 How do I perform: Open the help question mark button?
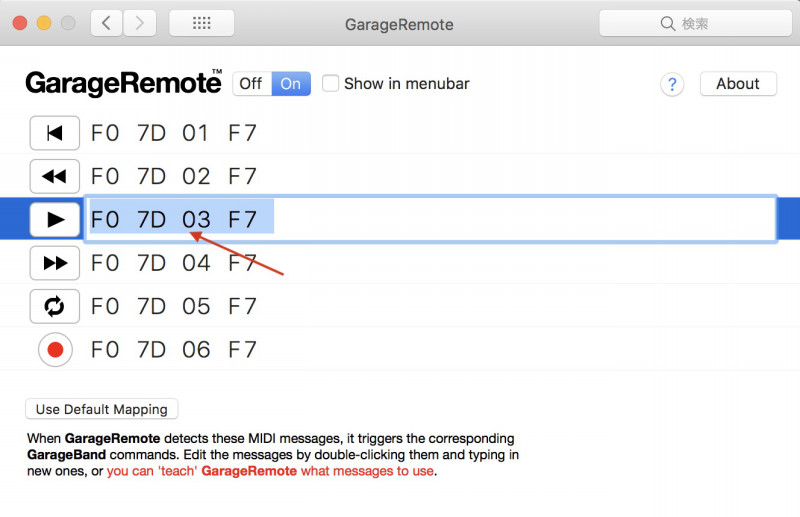[x=672, y=84]
